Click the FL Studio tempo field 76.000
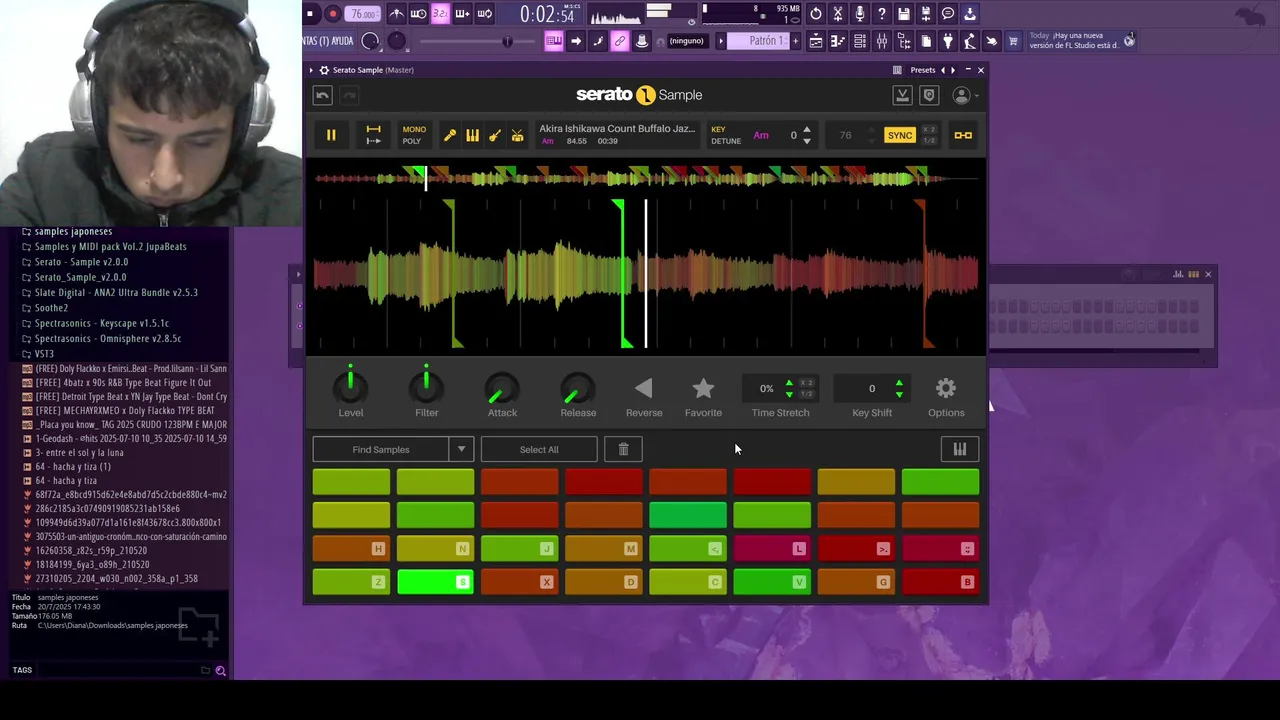 363,14
